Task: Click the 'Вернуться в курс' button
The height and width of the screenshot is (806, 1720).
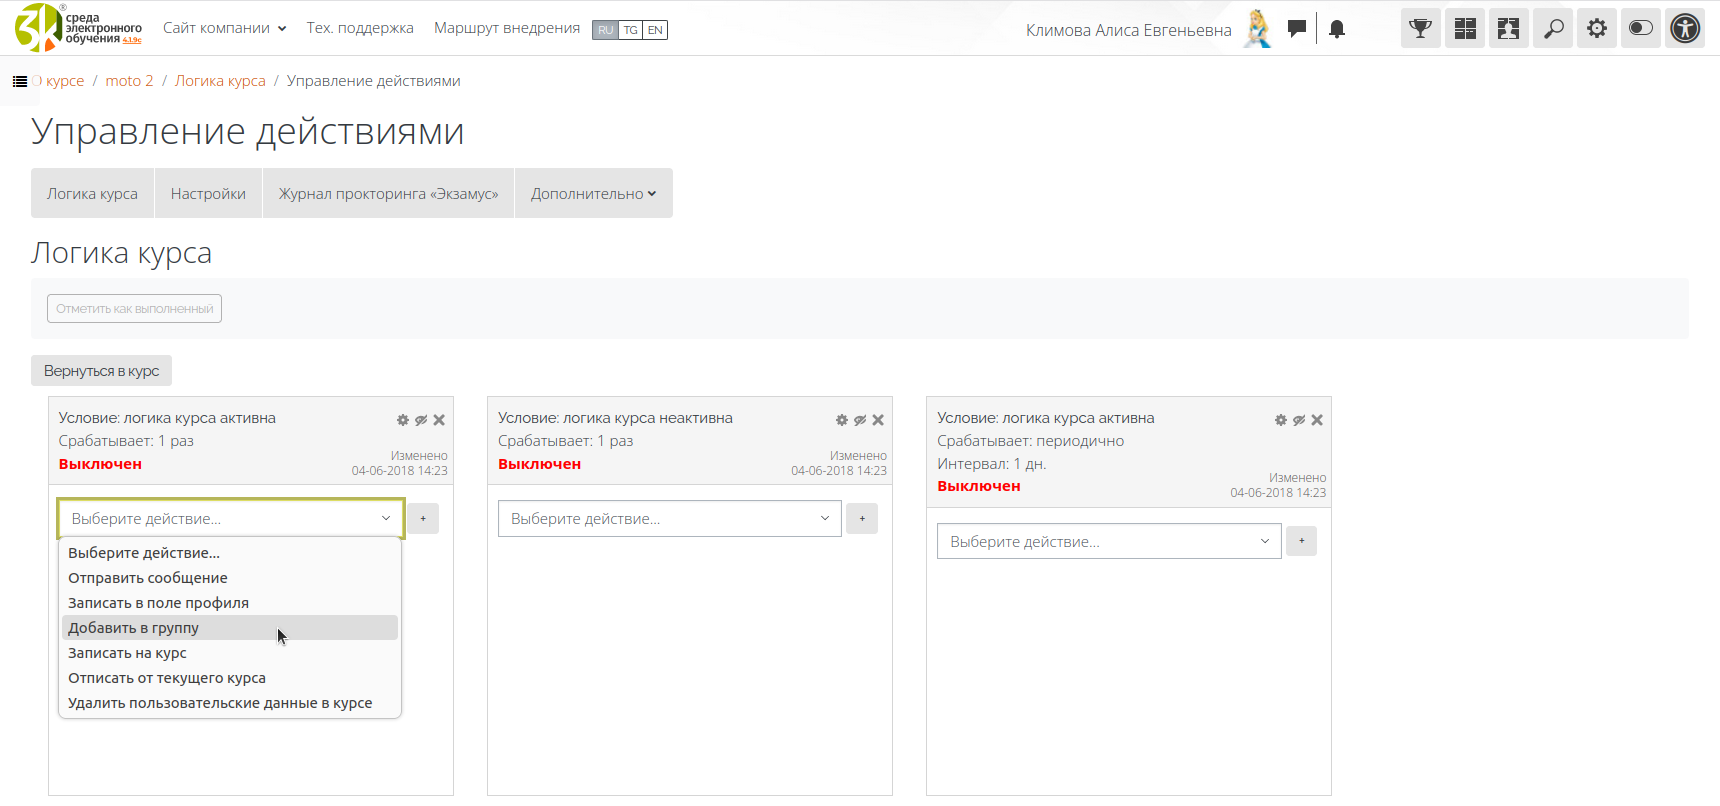Action: [x=101, y=371]
